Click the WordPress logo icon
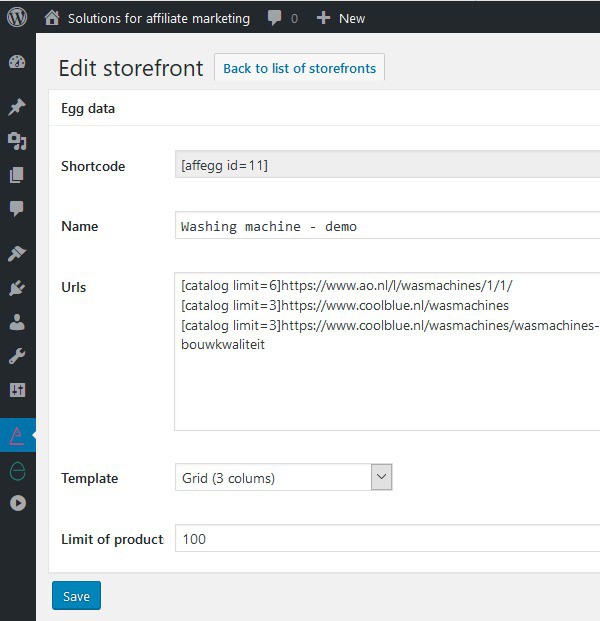The height and width of the screenshot is (621, 600). 18,18
